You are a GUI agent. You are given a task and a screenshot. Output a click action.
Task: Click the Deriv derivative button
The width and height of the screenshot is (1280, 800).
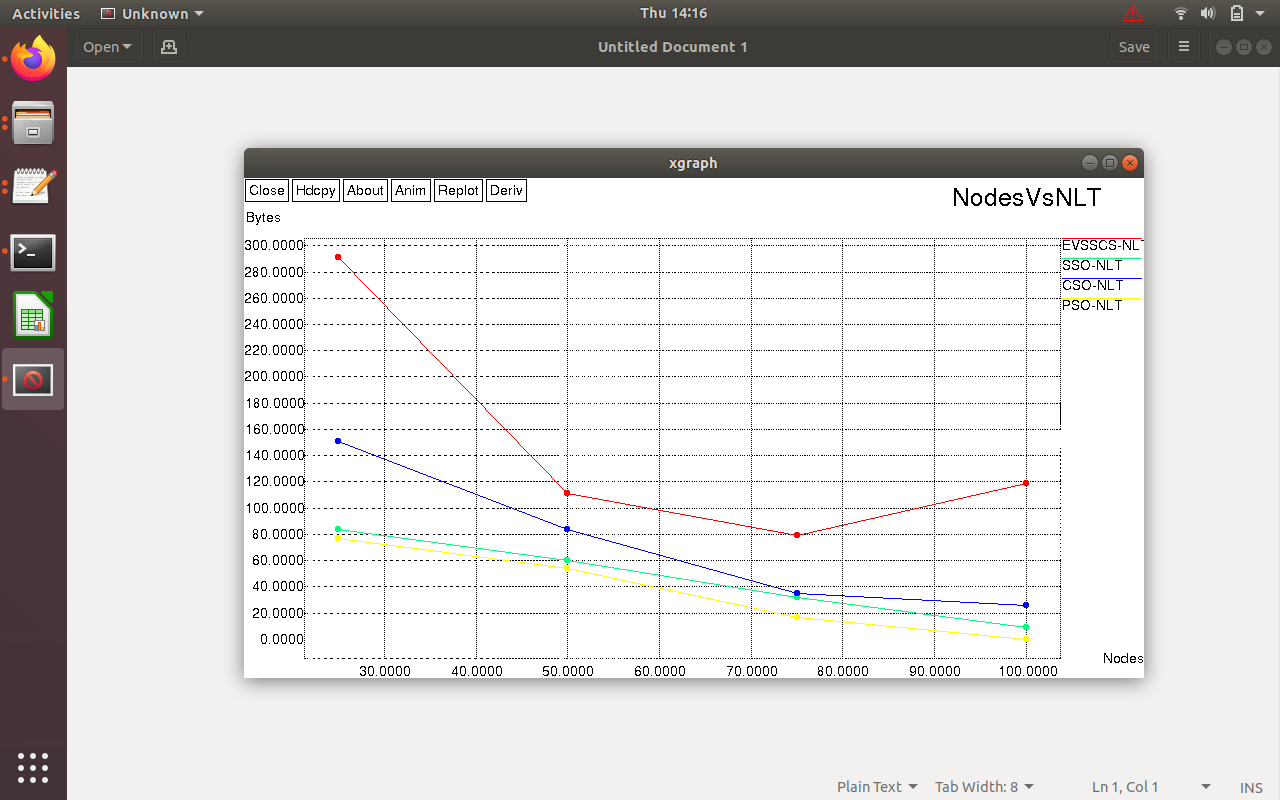click(506, 190)
